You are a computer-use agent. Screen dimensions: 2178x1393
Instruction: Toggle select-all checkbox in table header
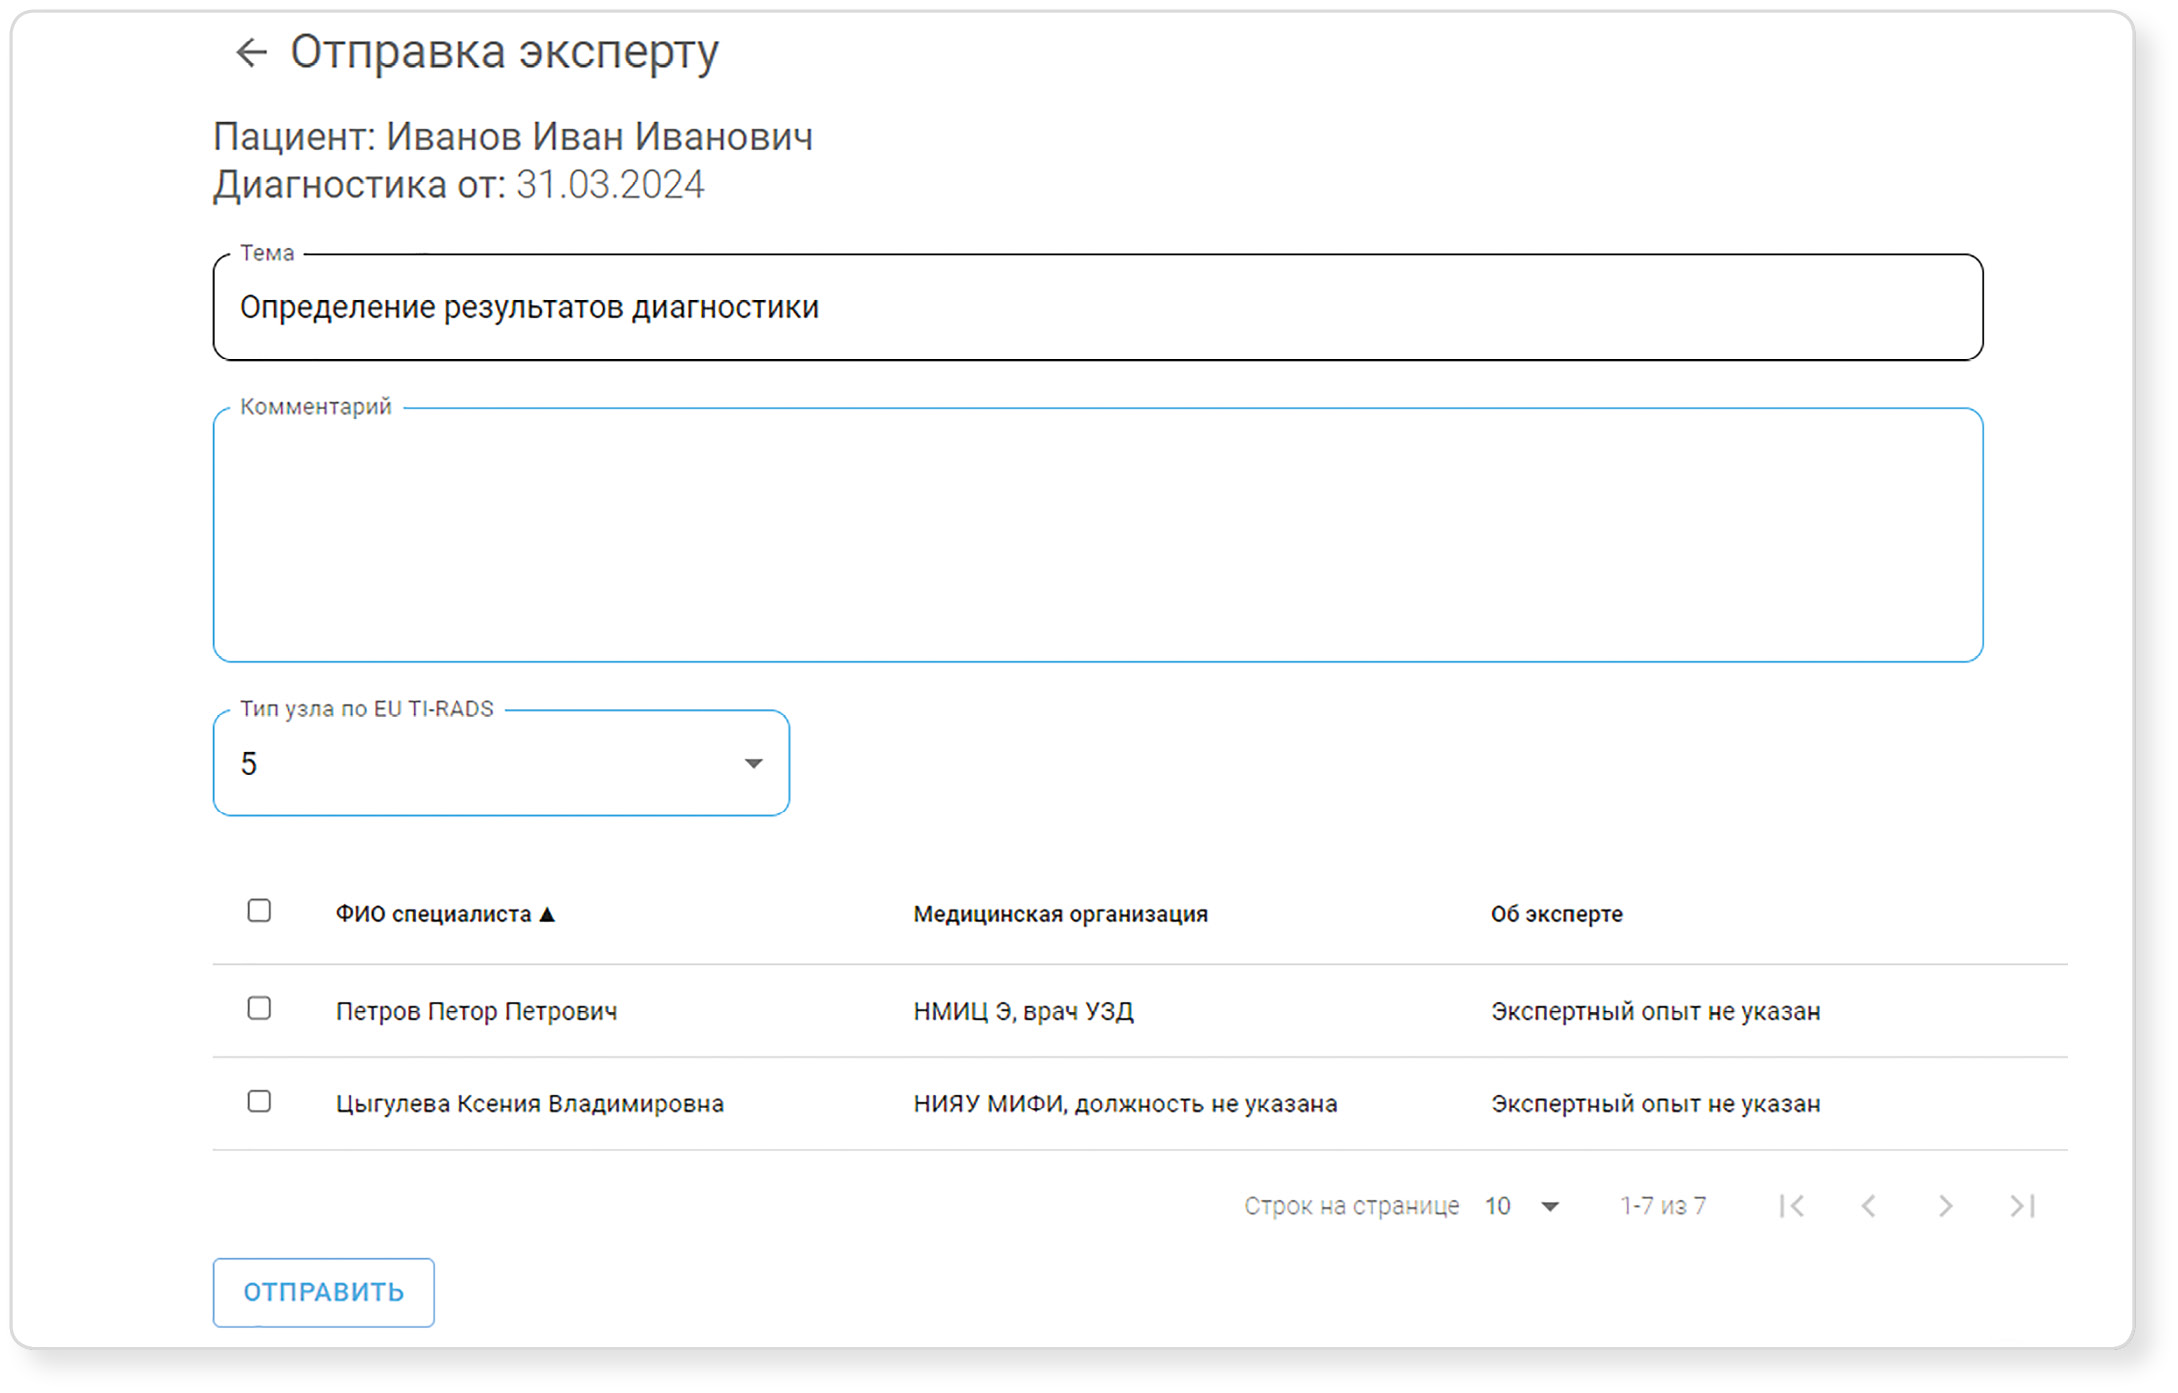pos(259,911)
